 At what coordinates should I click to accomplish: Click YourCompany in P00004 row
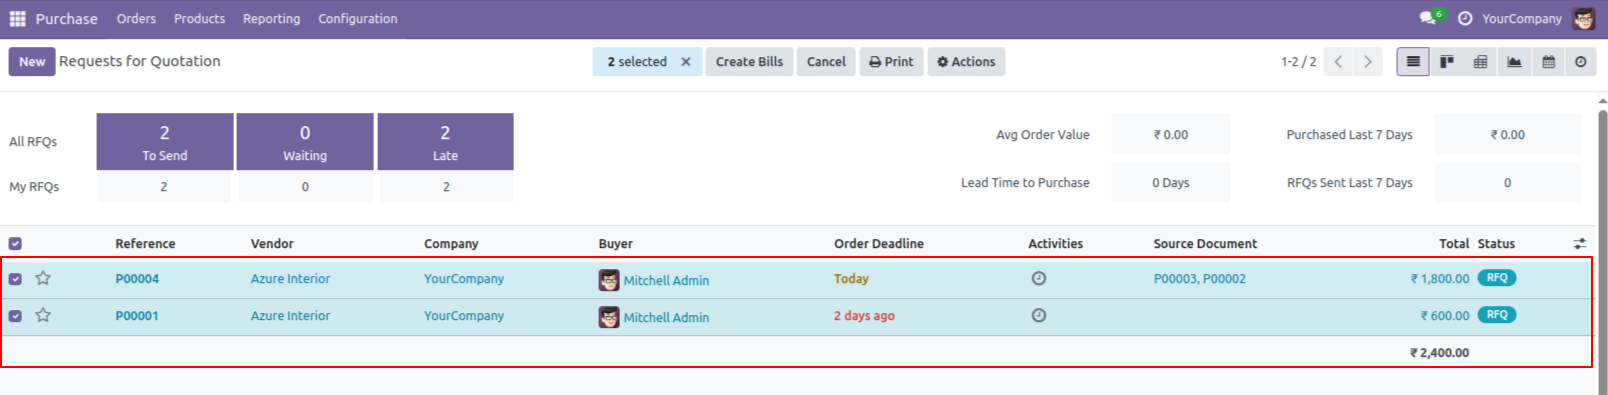coord(464,279)
